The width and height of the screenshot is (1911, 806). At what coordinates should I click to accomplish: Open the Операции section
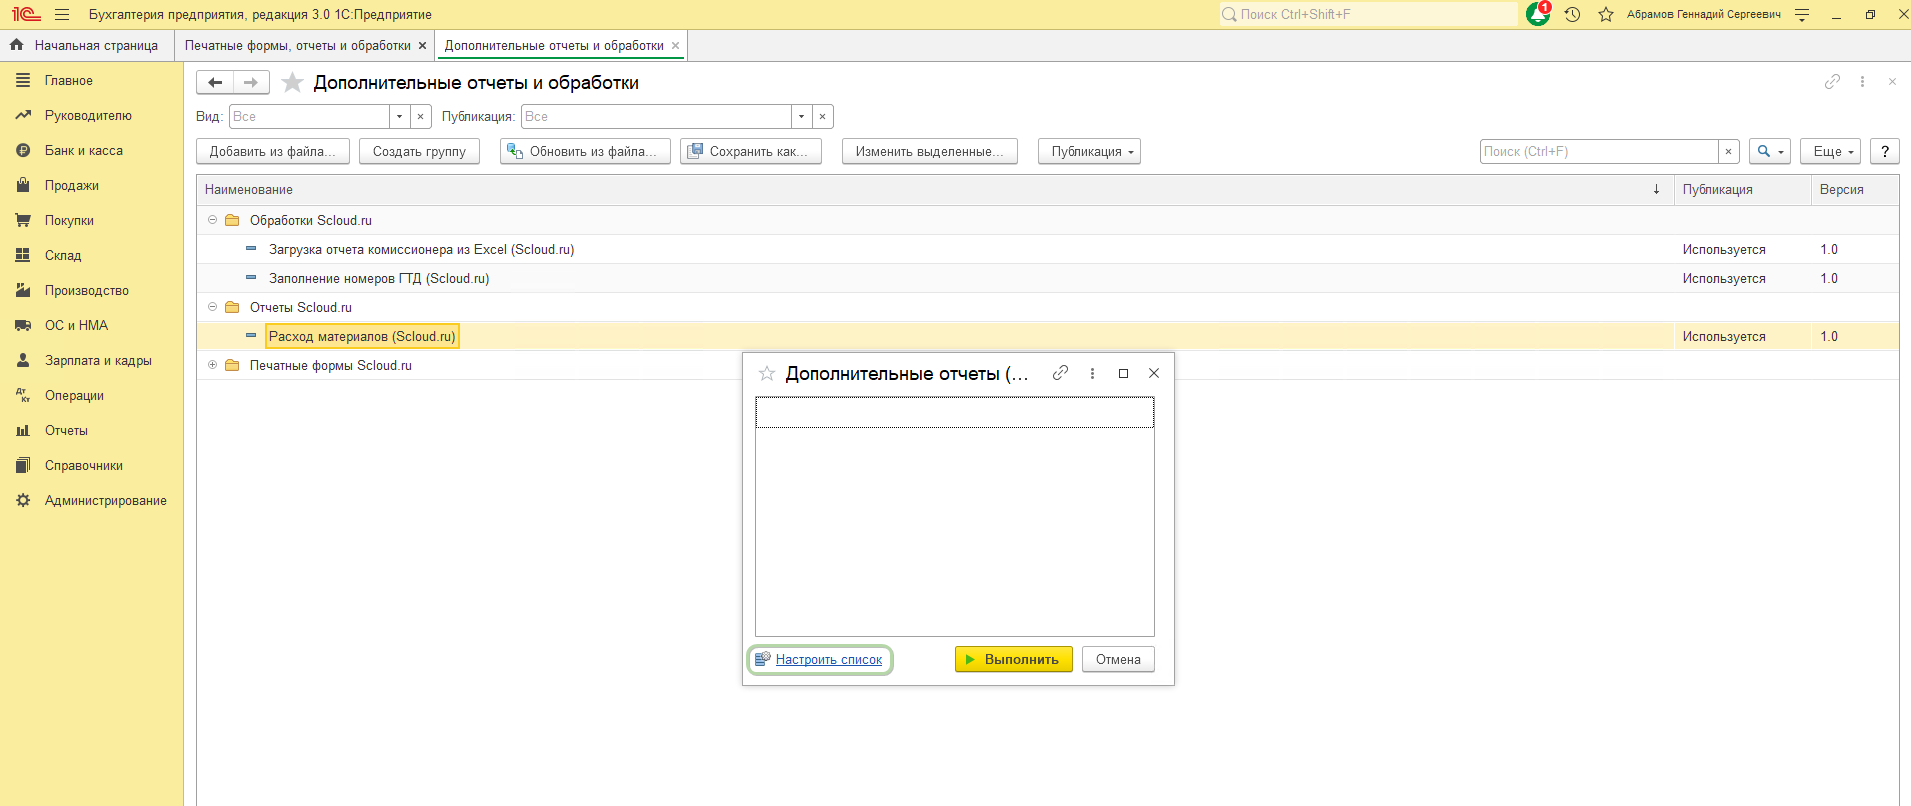[74, 395]
